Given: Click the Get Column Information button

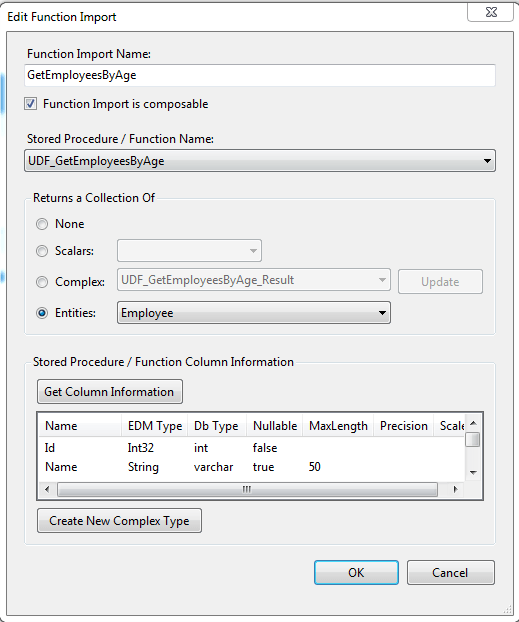Looking at the screenshot, I should click(110, 392).
